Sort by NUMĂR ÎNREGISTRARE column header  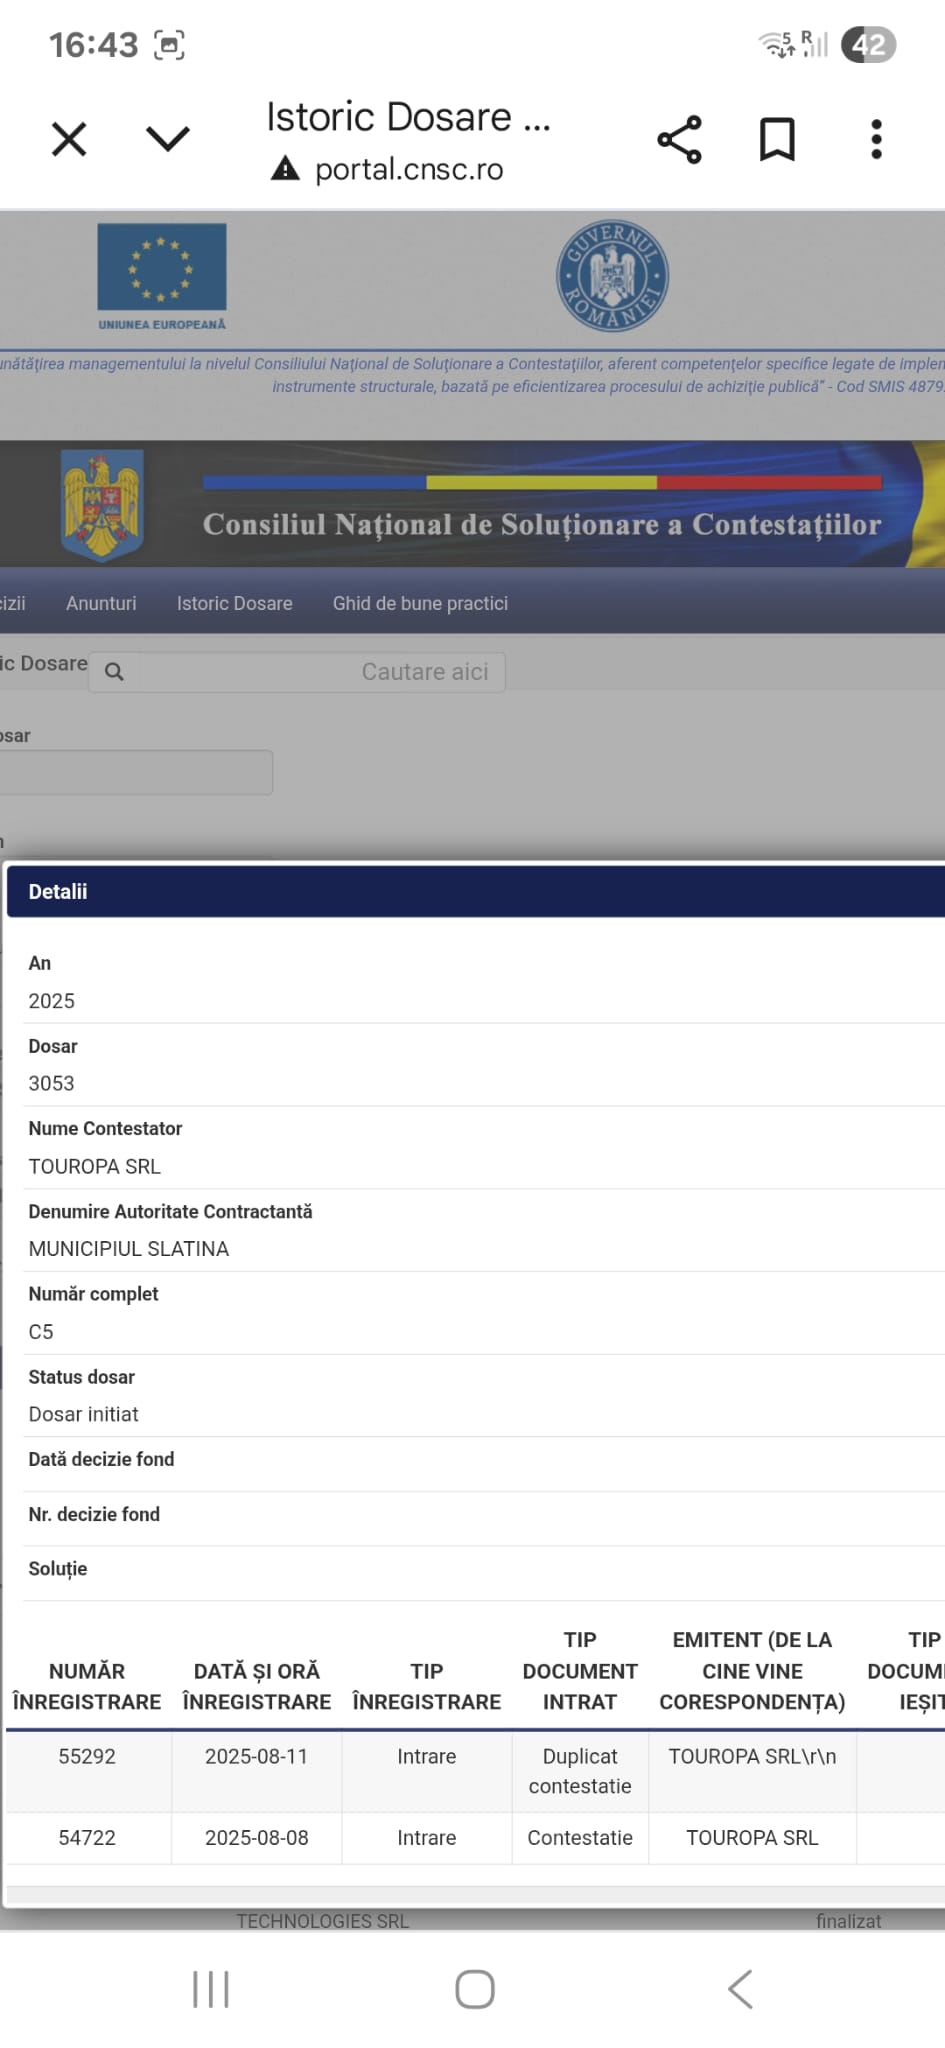(87, 1686)
